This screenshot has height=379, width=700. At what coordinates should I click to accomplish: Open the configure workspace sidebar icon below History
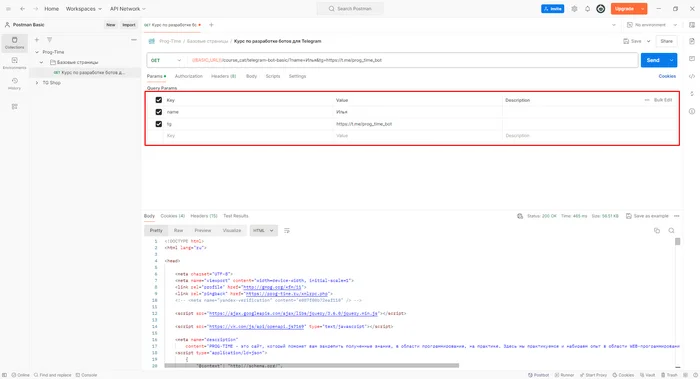(x=15, y=107)
